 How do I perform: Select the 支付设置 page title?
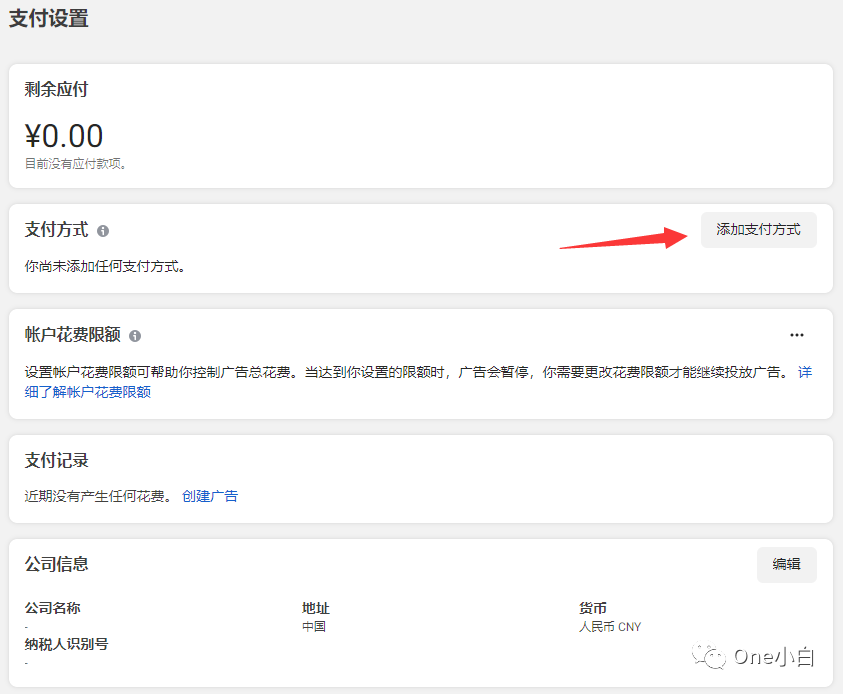click(x=47, y=18)
